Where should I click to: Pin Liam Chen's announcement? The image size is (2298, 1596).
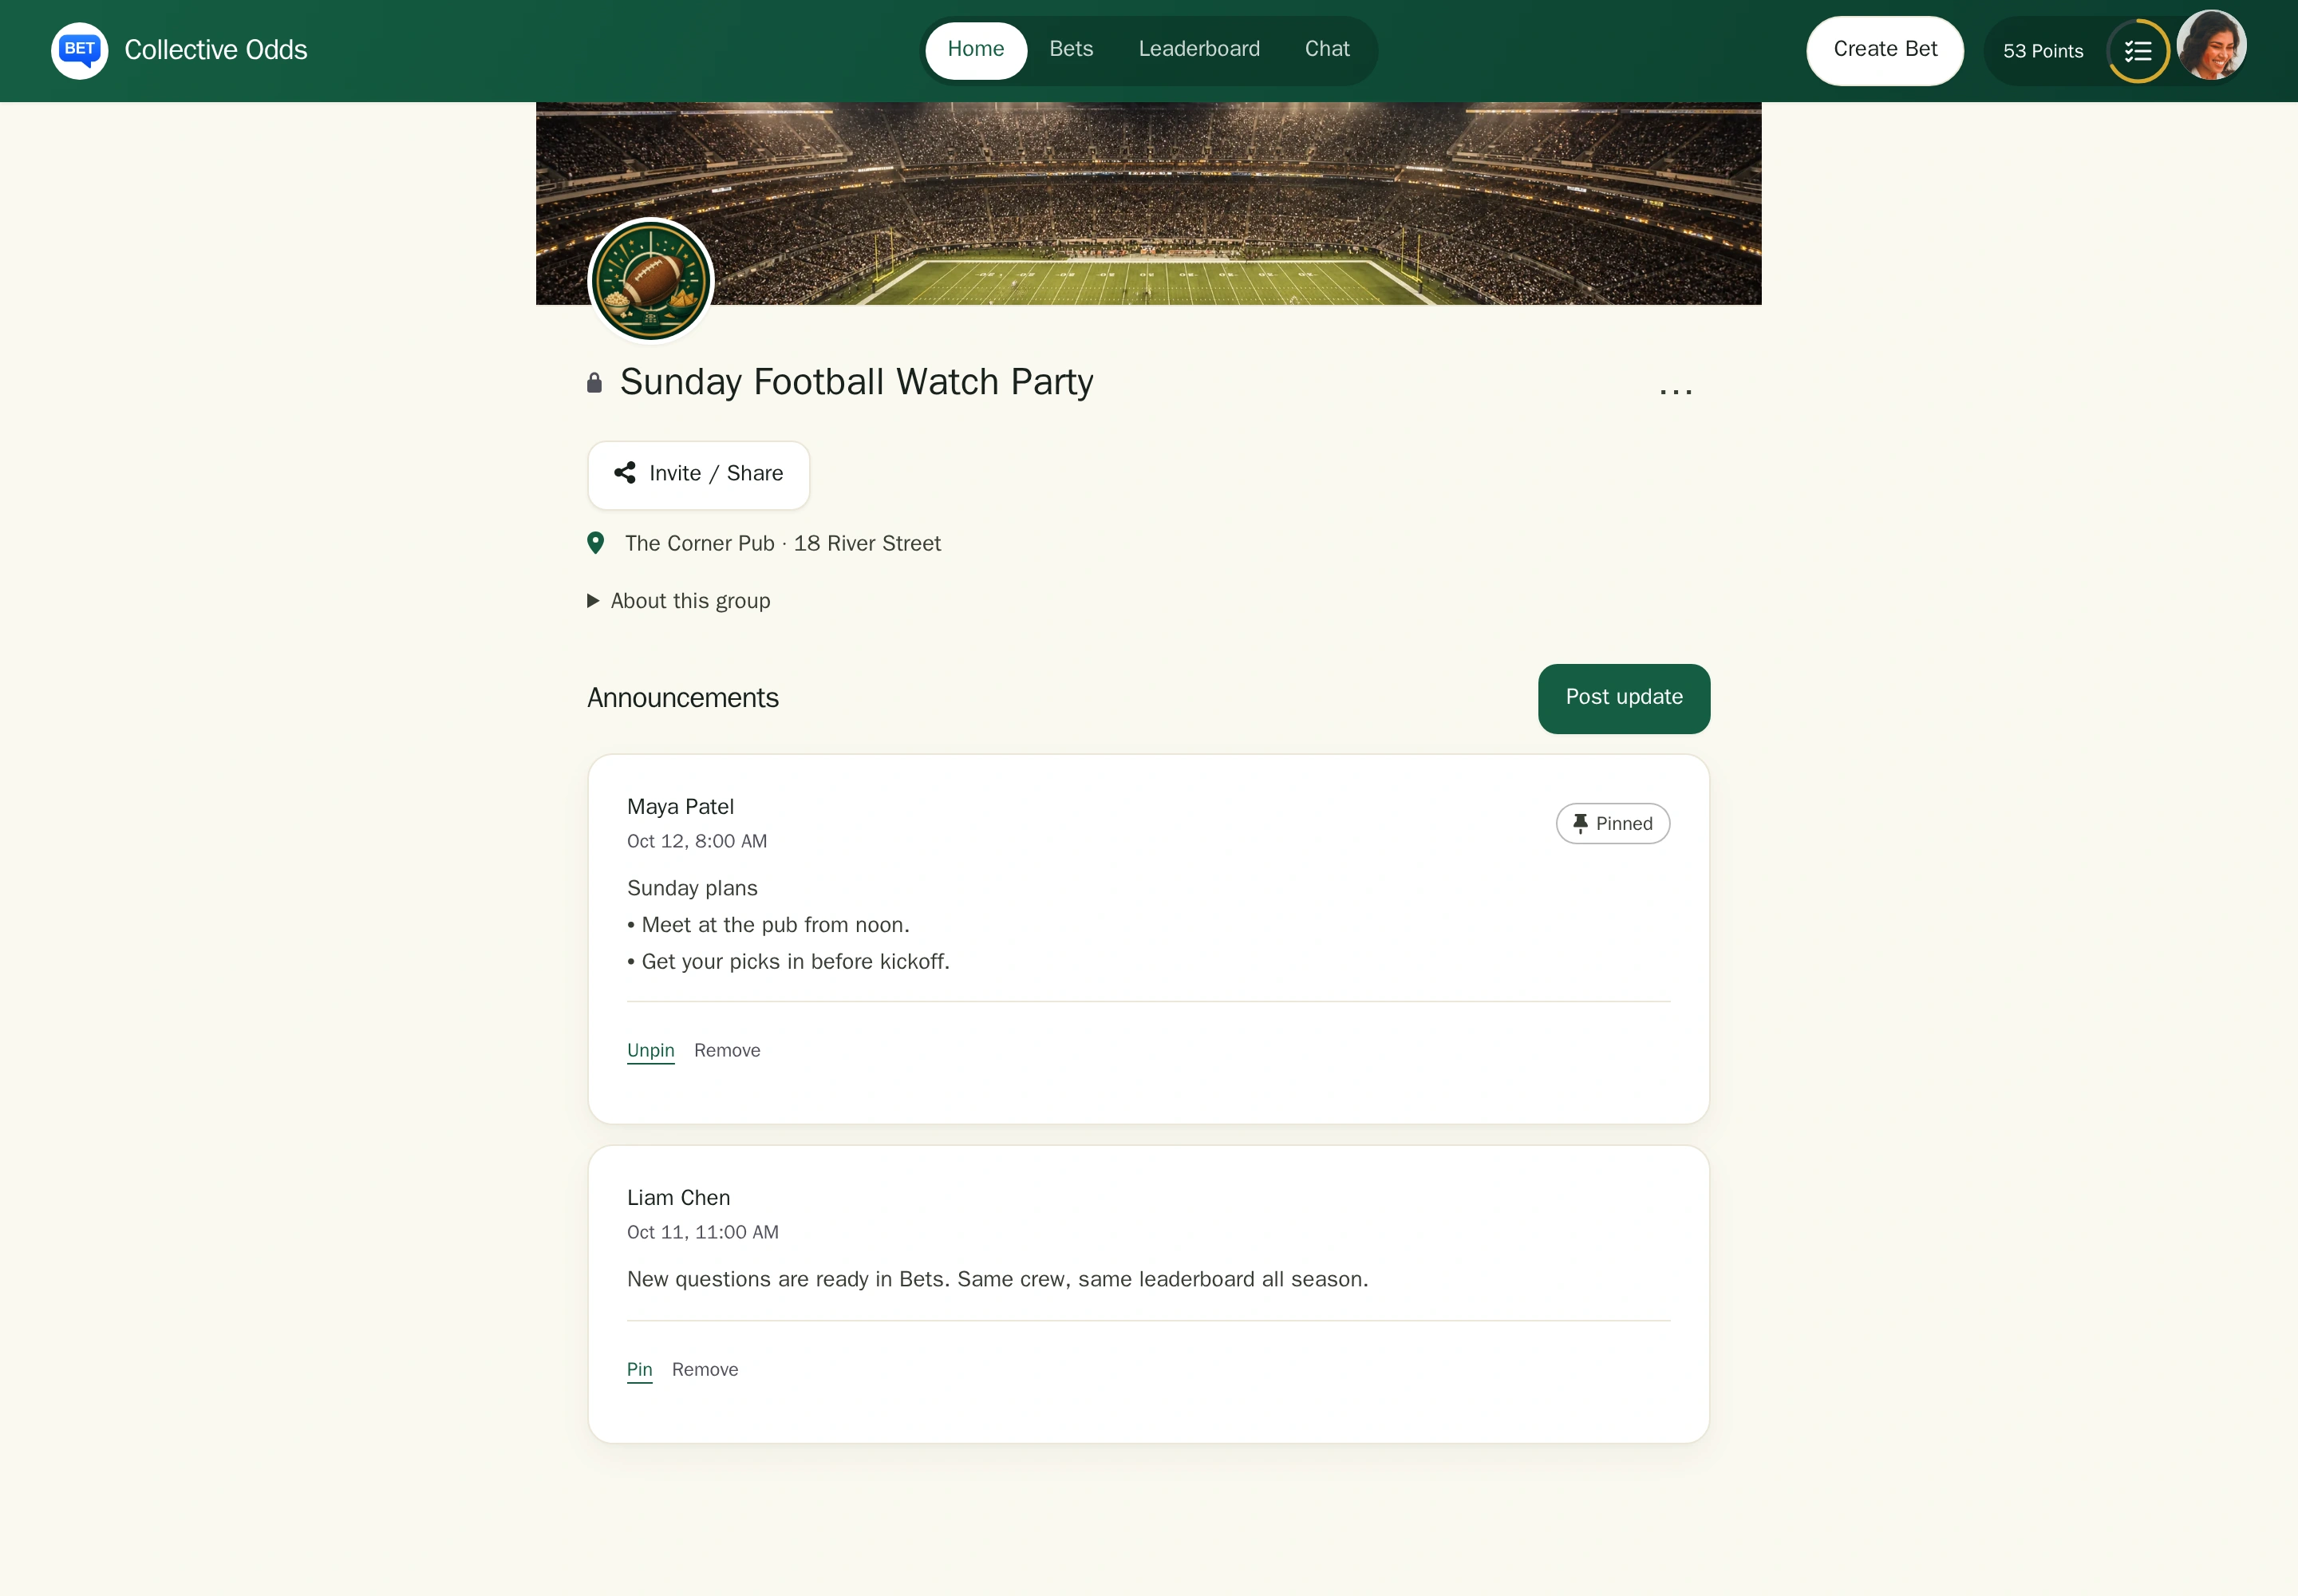coord(640,1369)
